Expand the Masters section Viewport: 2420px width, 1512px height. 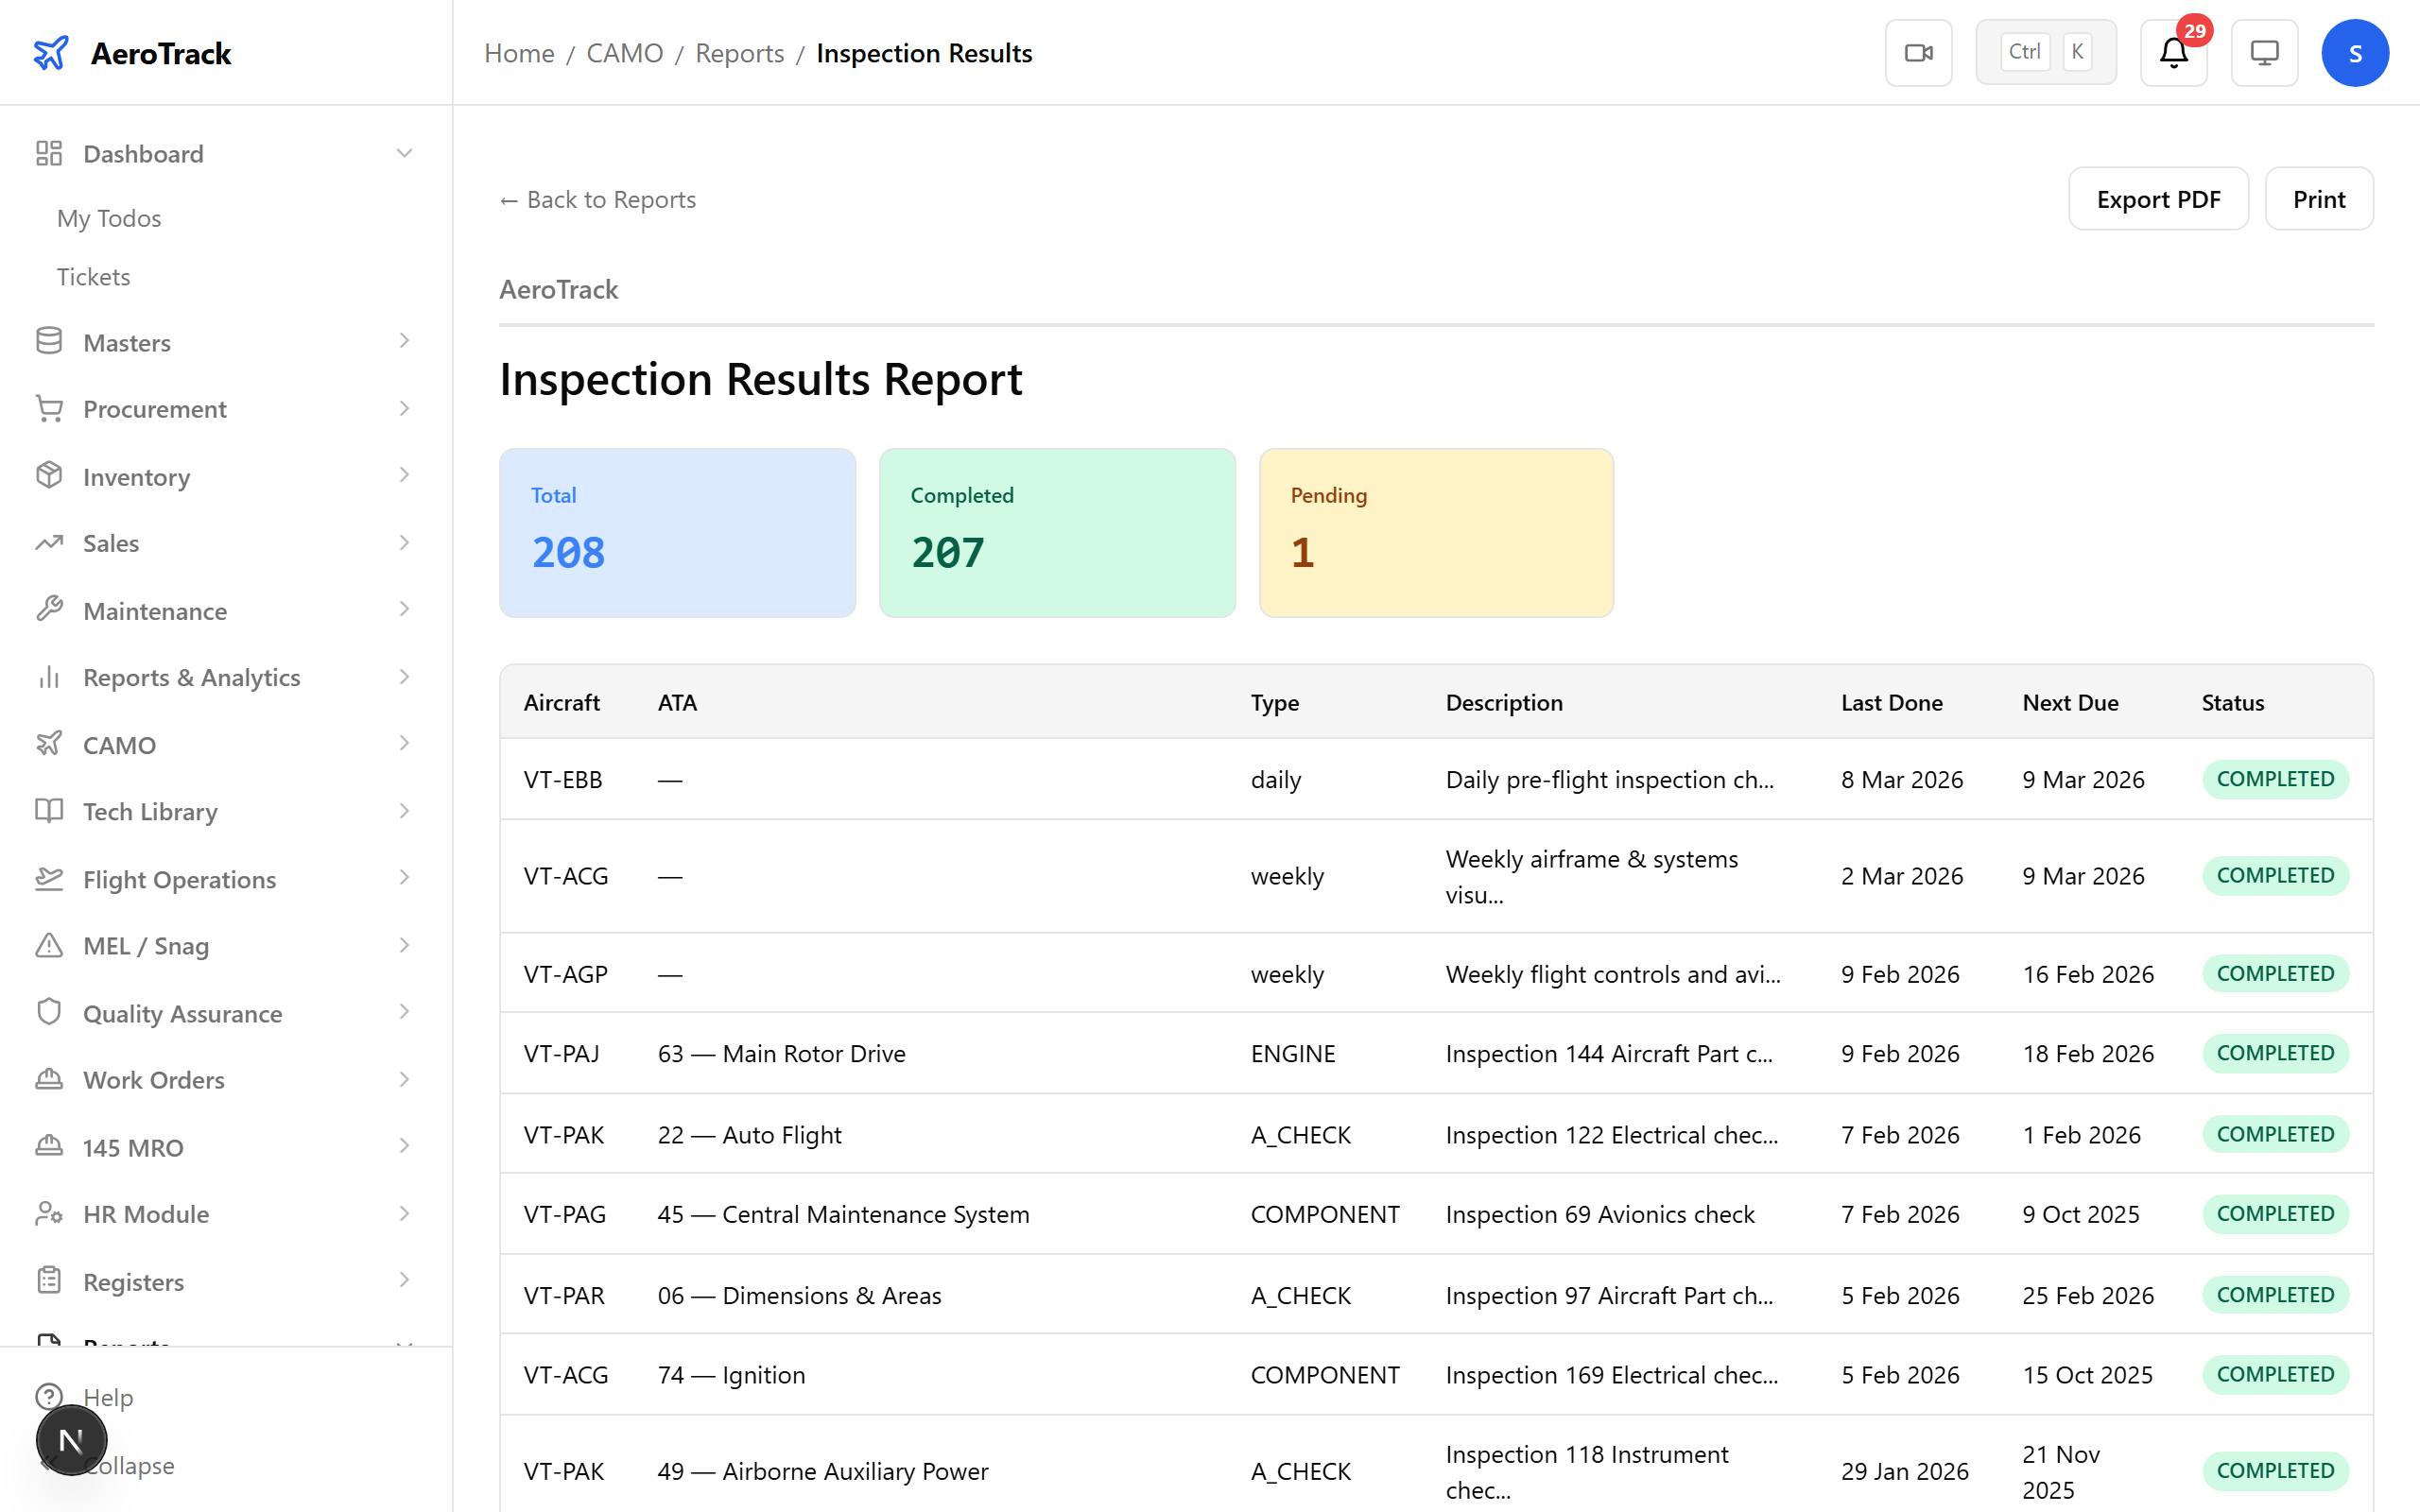[404, 341]
